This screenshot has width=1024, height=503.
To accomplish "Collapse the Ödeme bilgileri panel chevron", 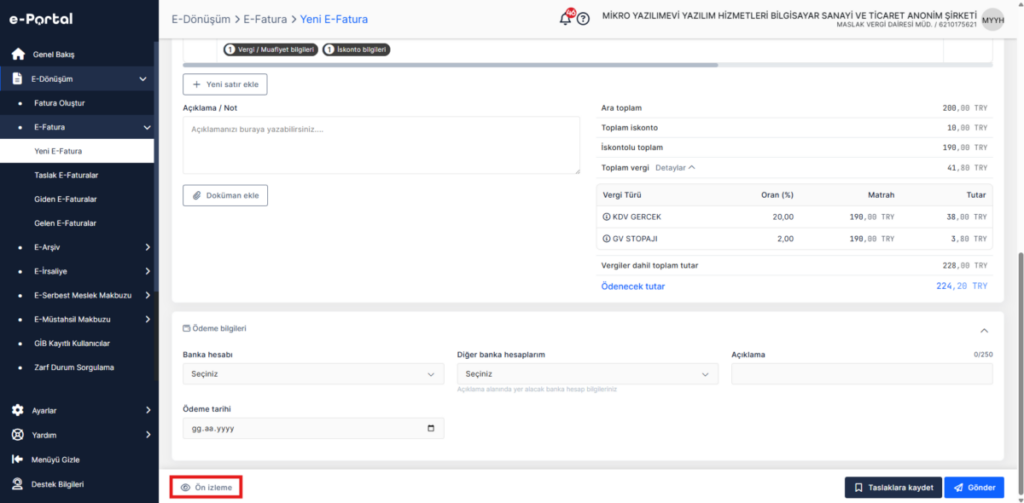I will click(x=984, y=331).
